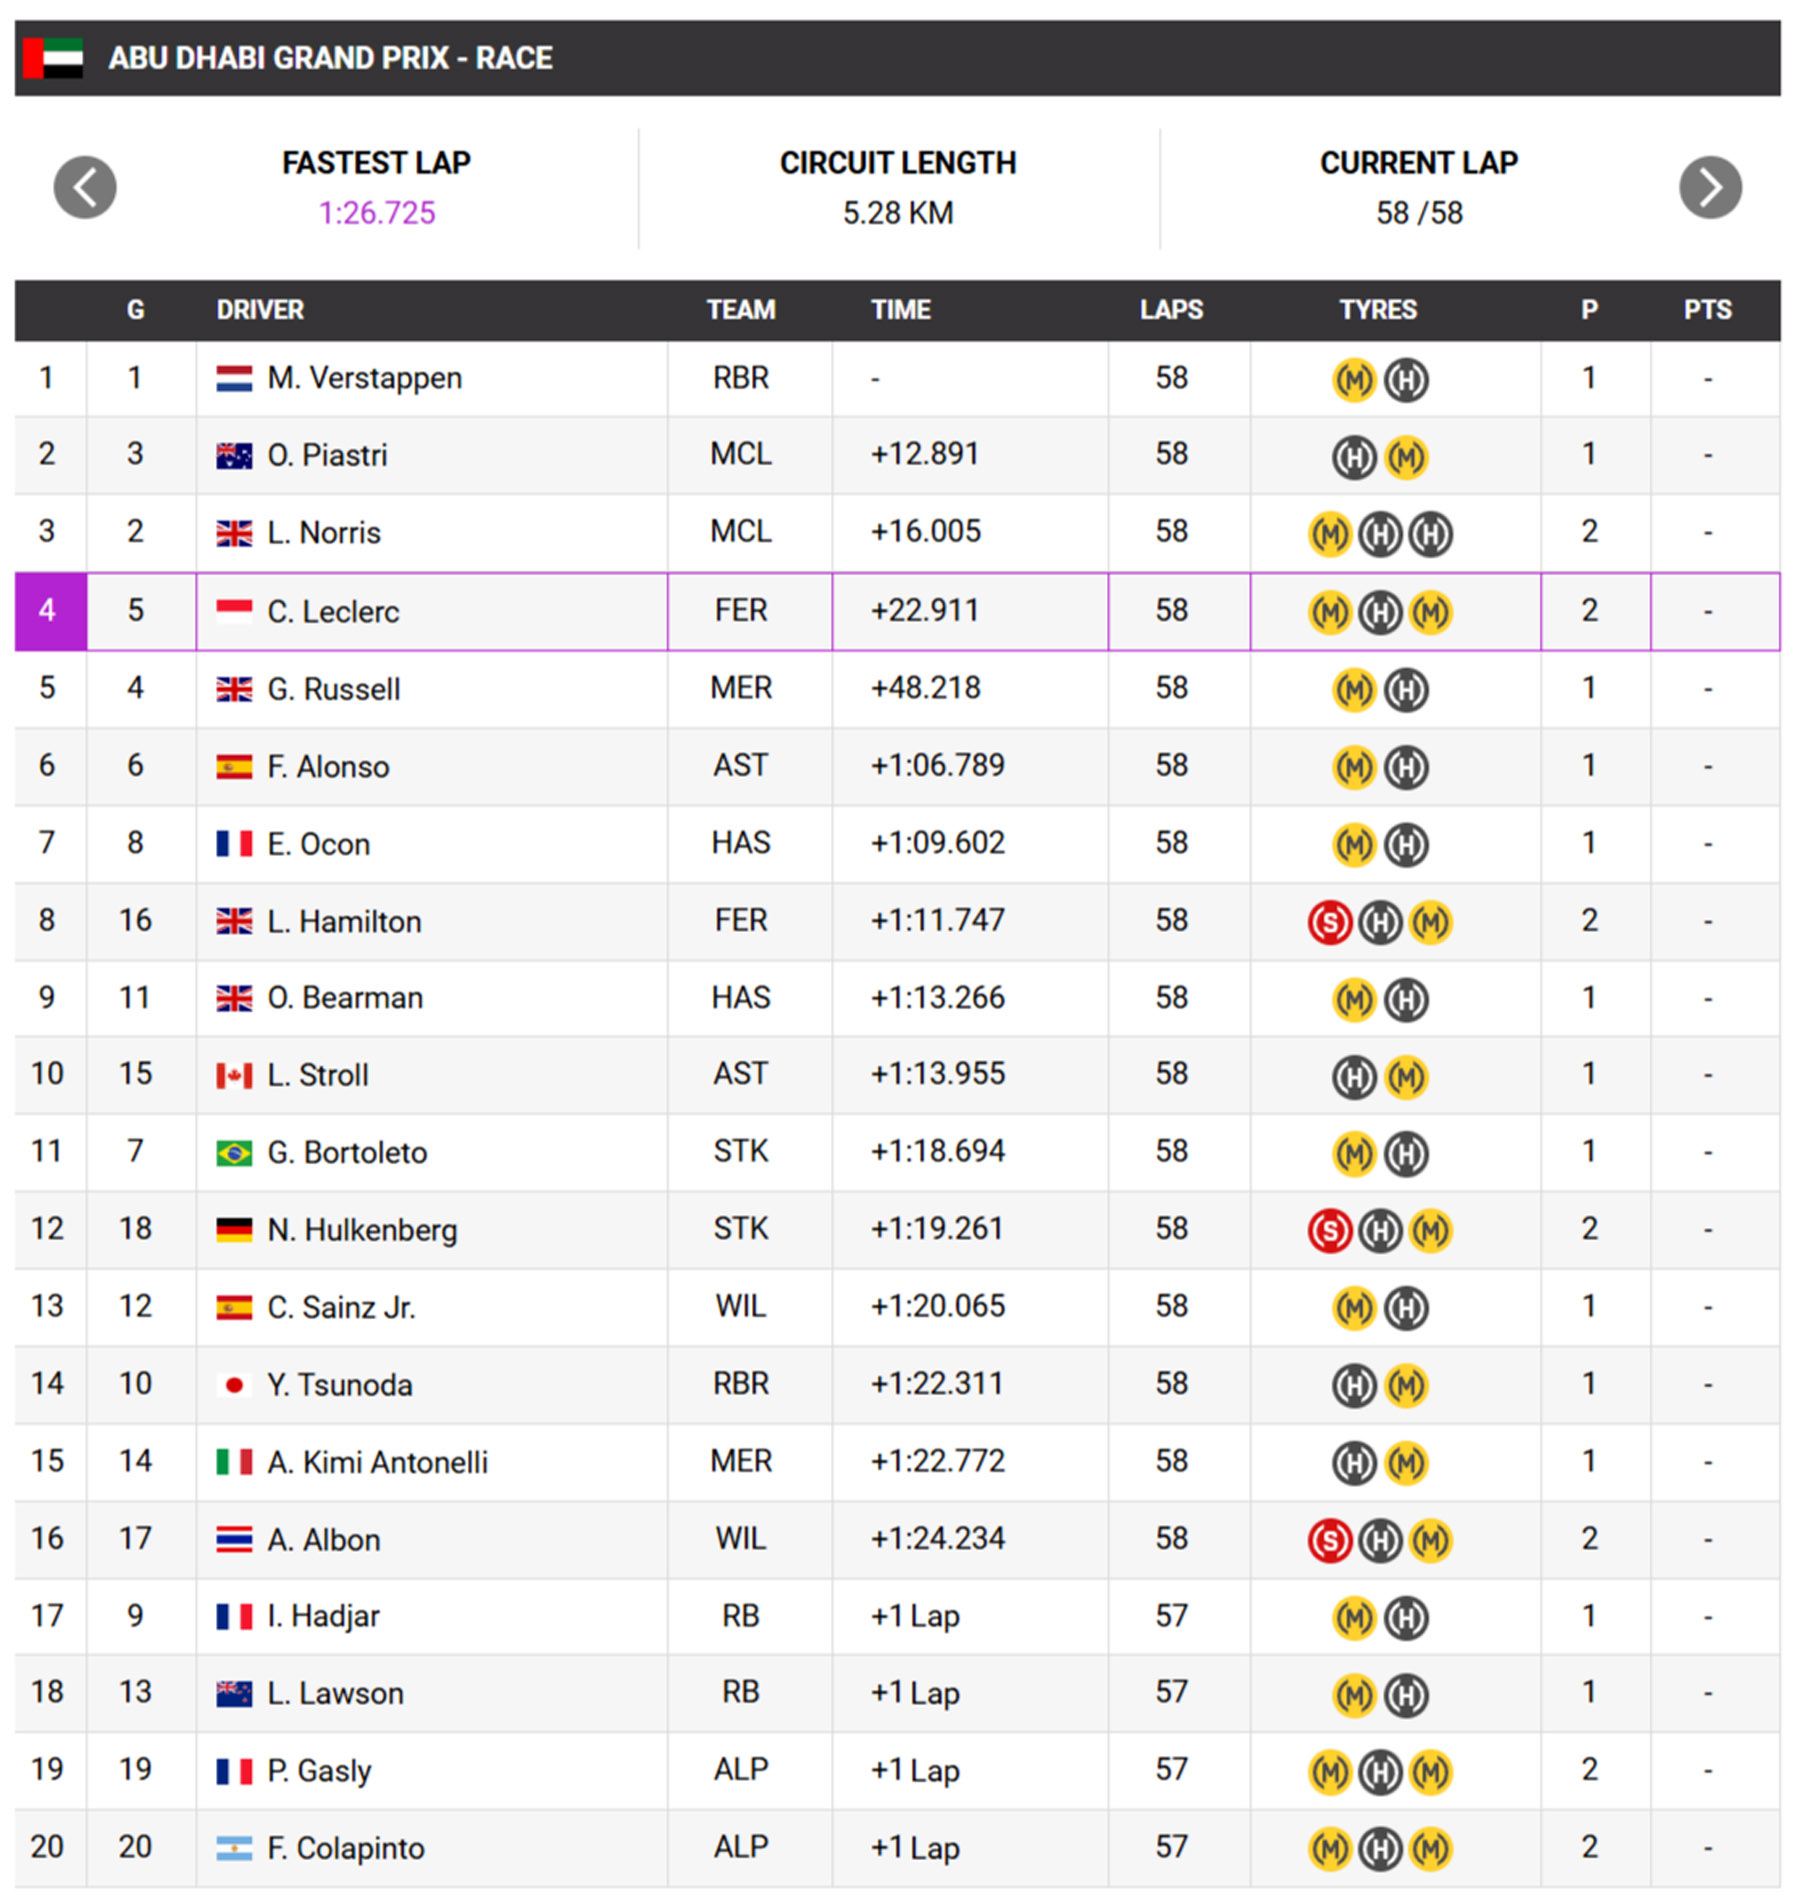Click the red soft tyre icon for Albon
The image size is (1800, 1900).
tap(1329, 1540)
